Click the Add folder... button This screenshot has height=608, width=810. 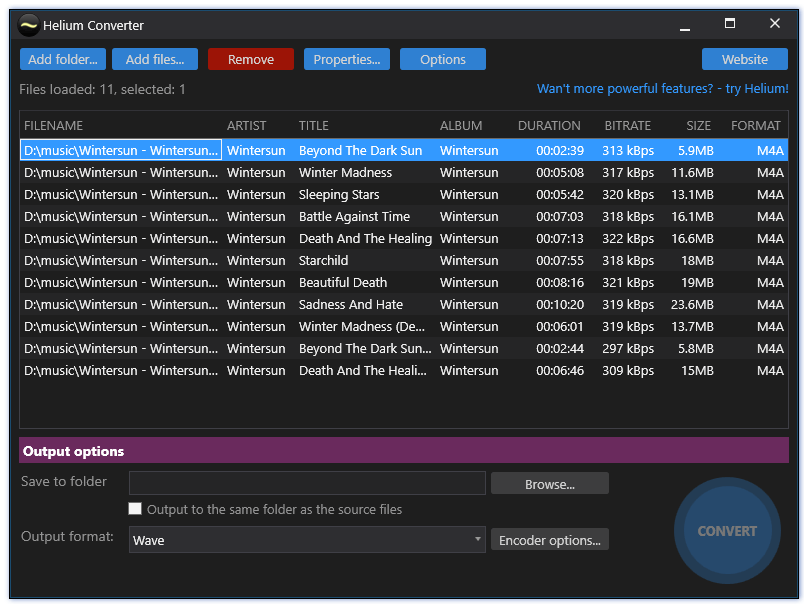click(x=63, y=59)
